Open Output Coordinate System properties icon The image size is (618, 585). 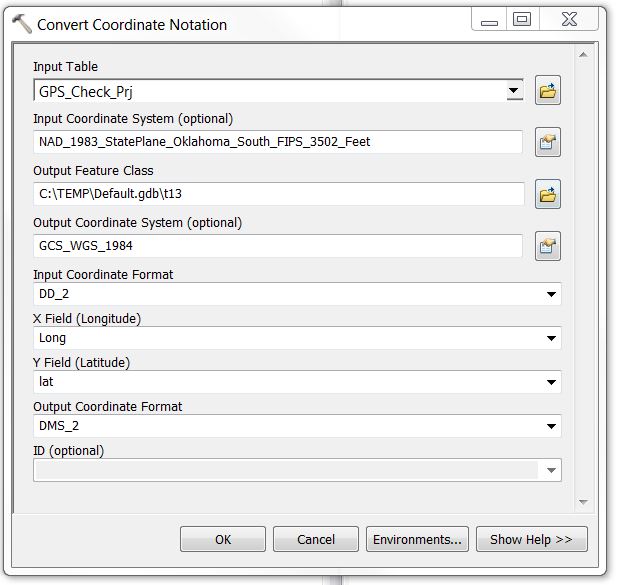click(547, 246)
